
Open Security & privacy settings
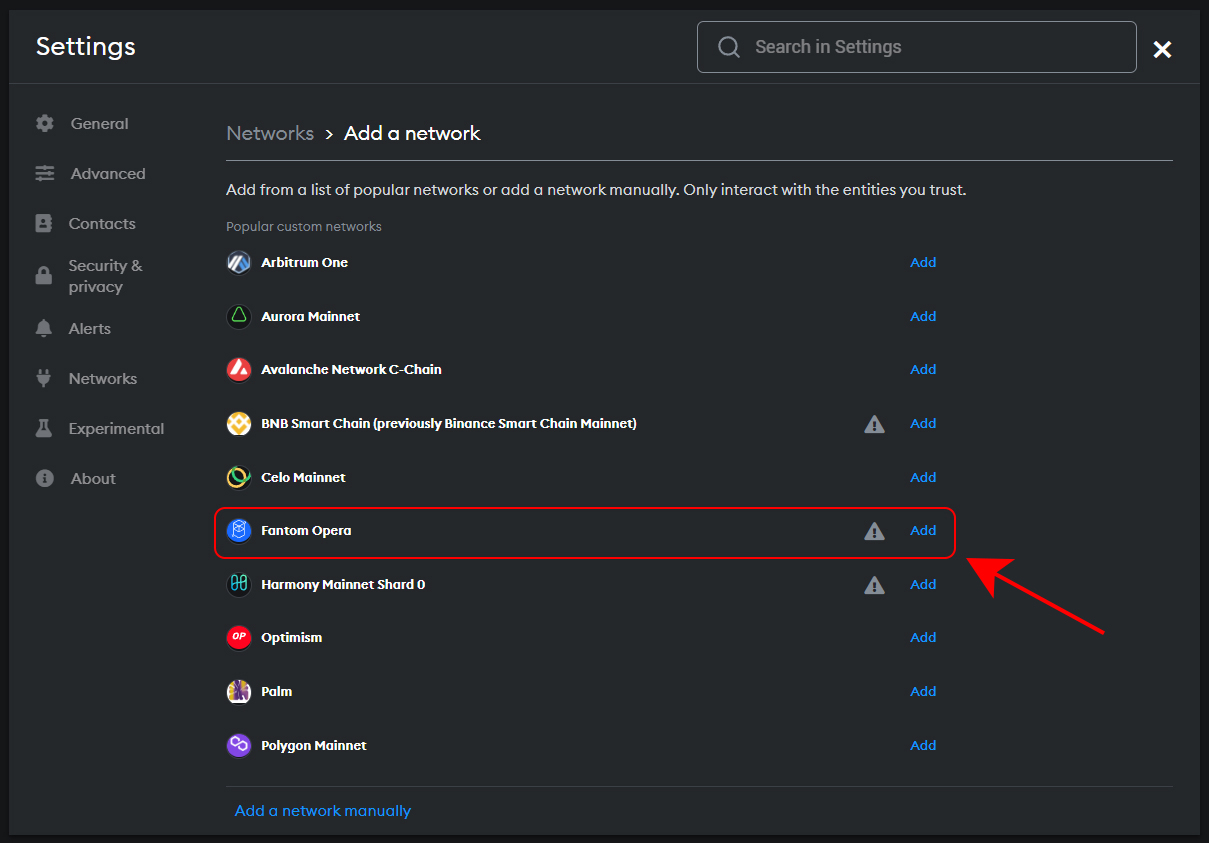(105, 276)
